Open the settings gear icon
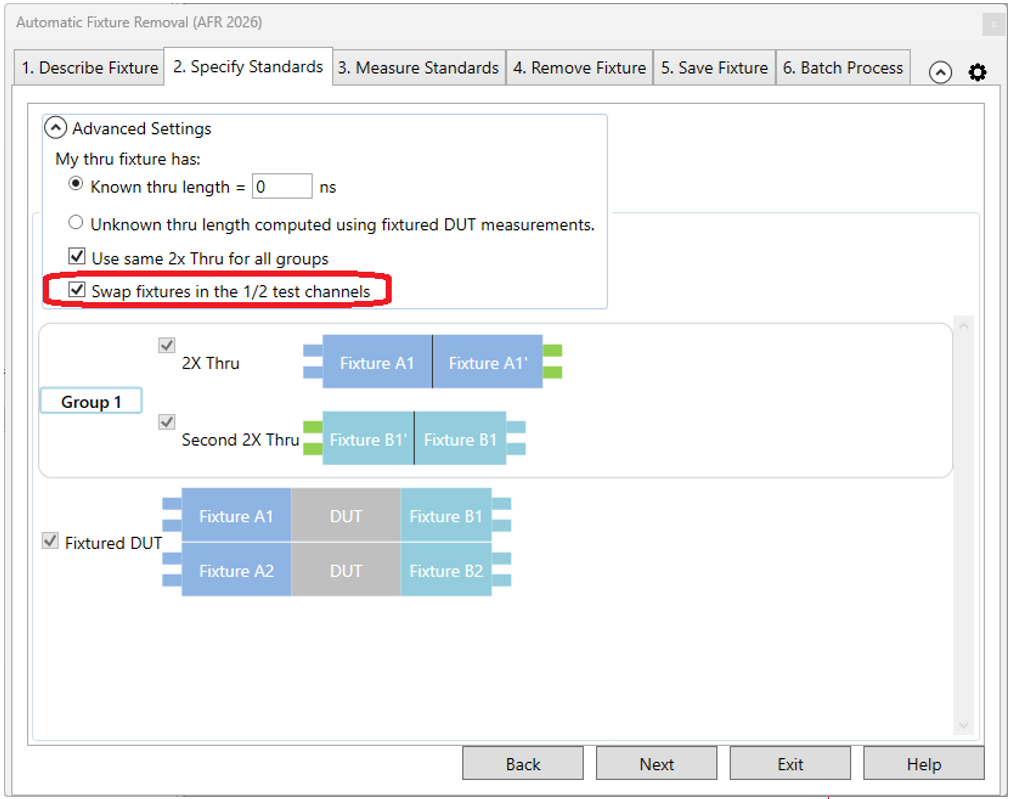1013x799 pixels. point(977,72)
